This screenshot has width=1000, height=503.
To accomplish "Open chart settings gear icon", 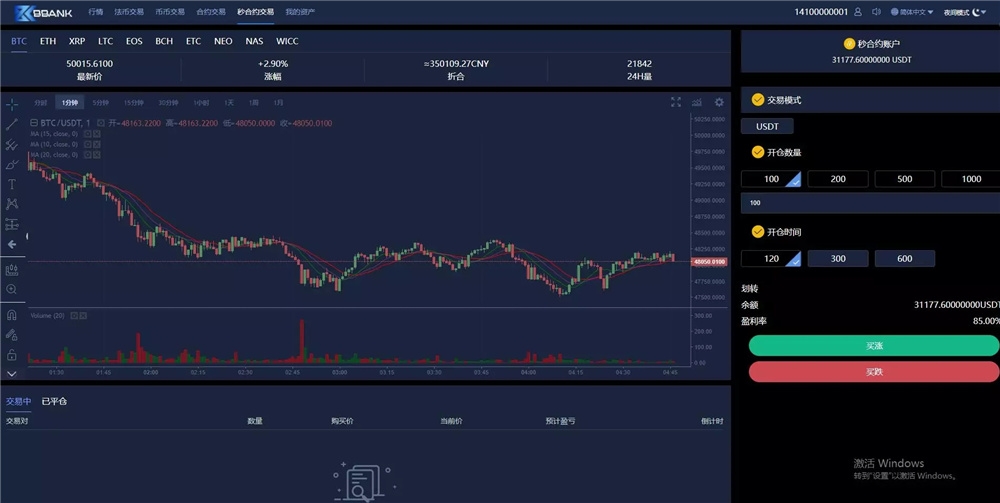I will (x=719, y=102).
